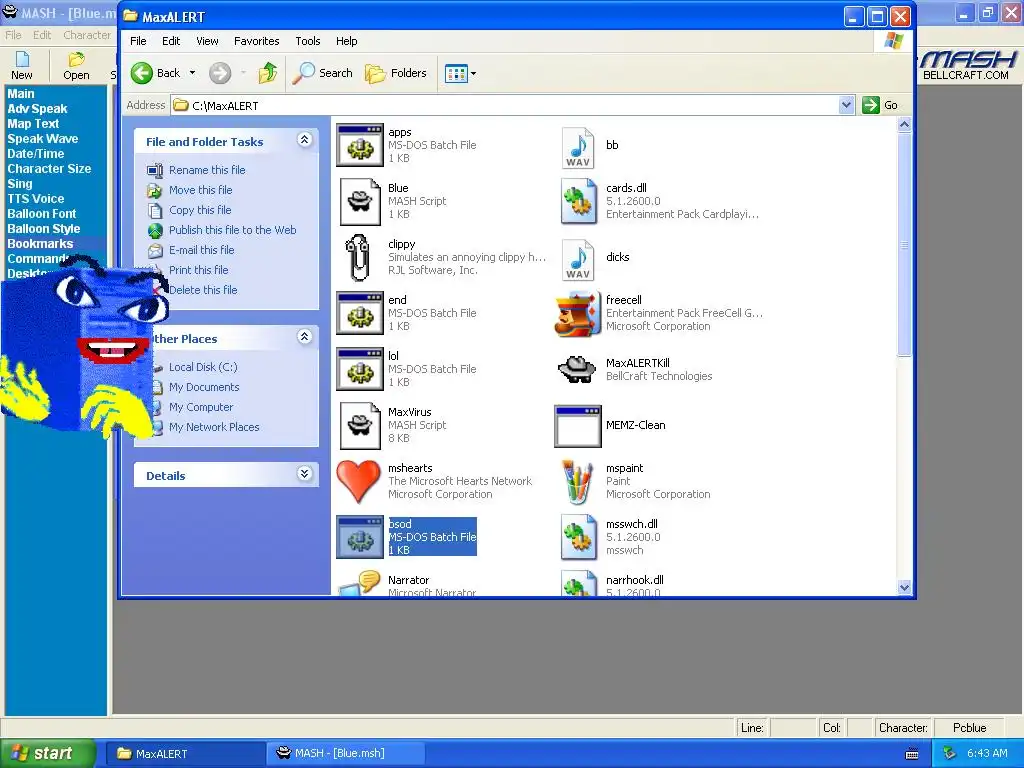Select the bb WAV file icon
Screen dimensions: 1024x768
(578, 148)
